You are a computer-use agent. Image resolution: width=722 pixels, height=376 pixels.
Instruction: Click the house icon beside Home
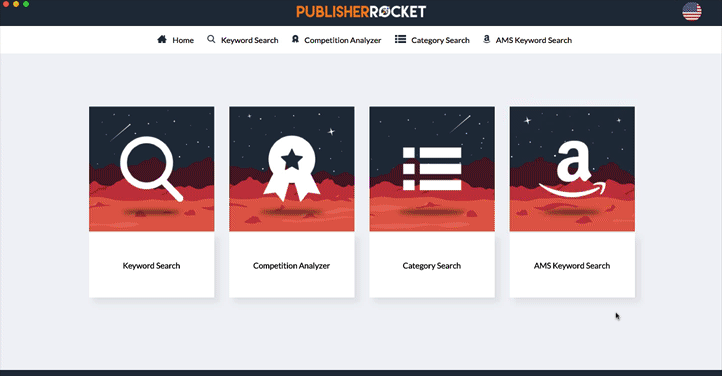pyautogui.click(x=162, y=40)
